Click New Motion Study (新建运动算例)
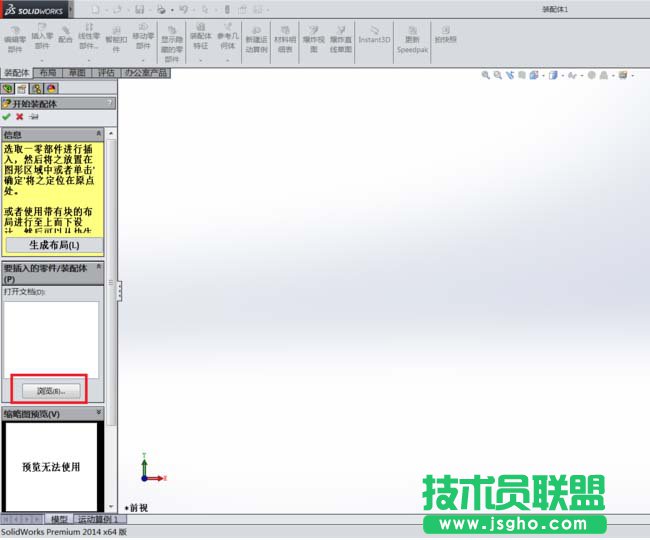The image size is (650, 540). (x=256, y=39)
